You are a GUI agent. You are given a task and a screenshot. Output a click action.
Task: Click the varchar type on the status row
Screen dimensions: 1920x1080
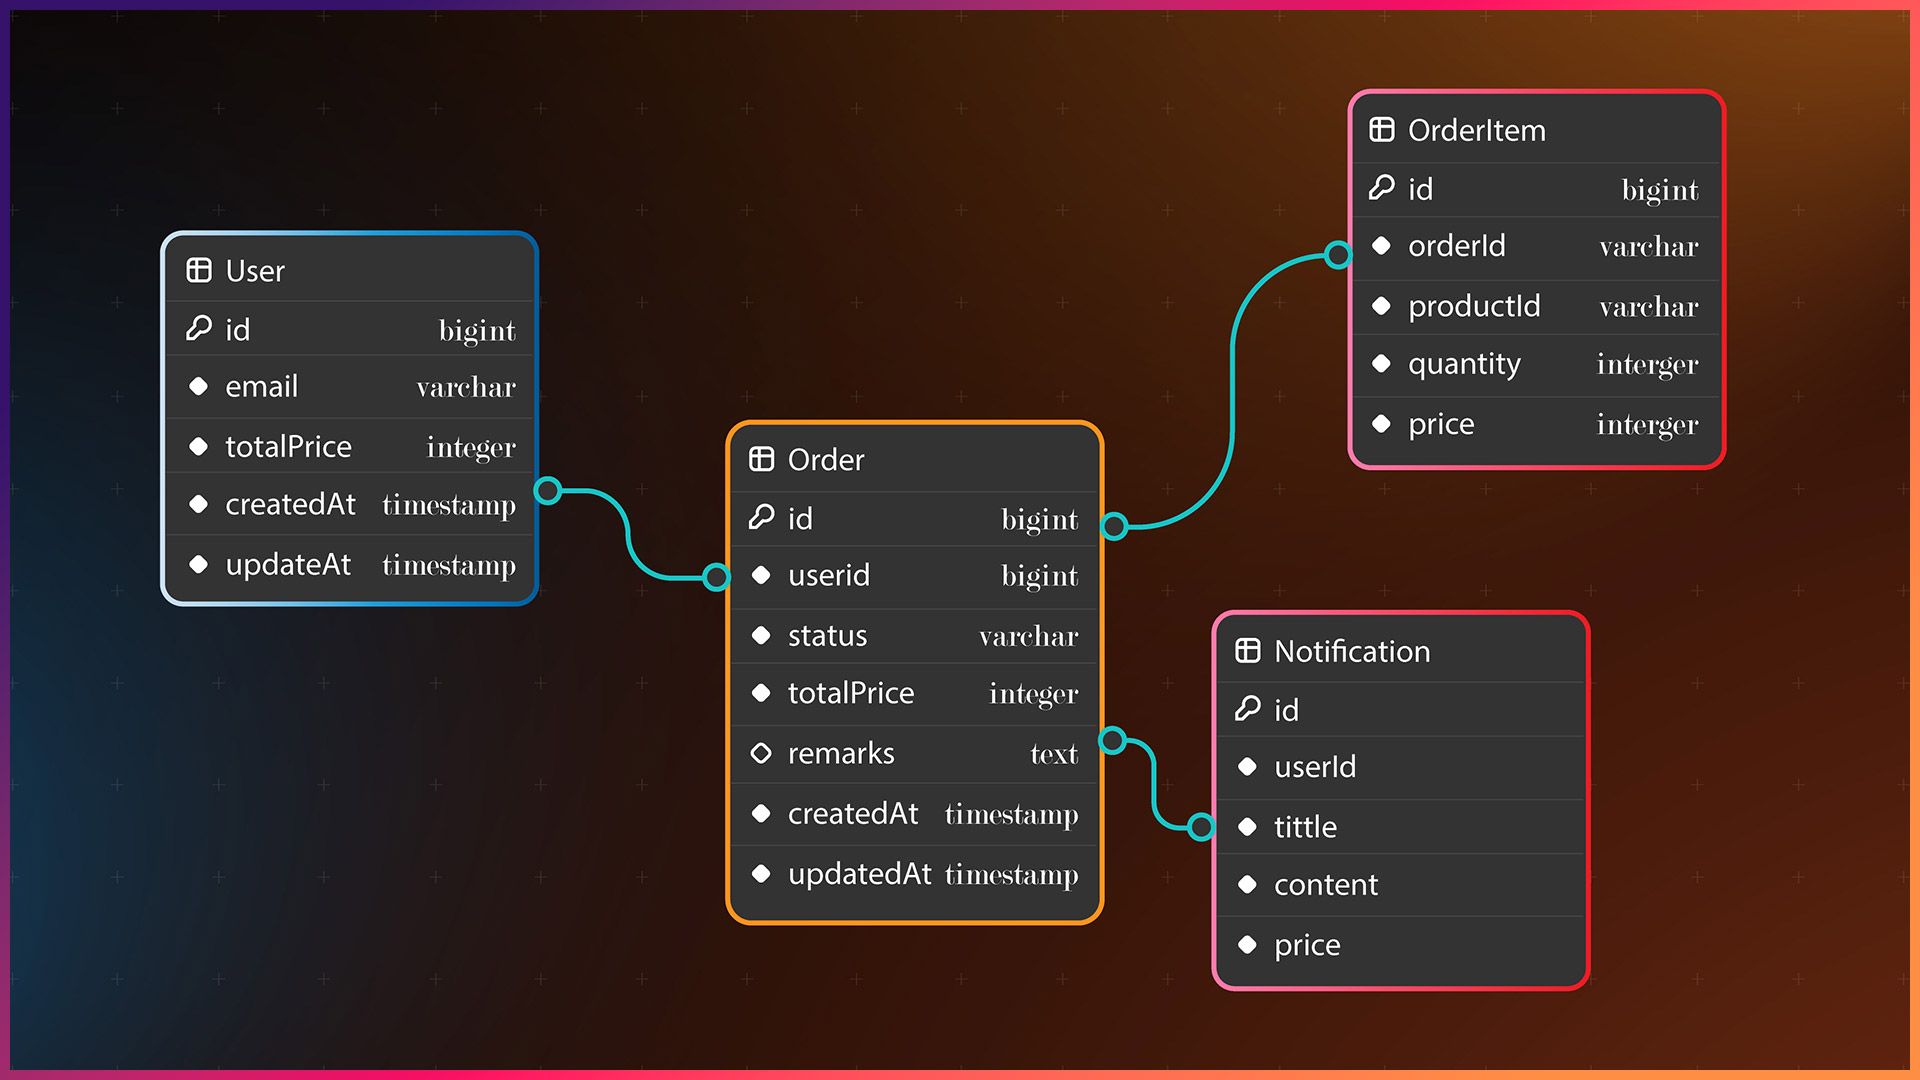click(1028, 636)
